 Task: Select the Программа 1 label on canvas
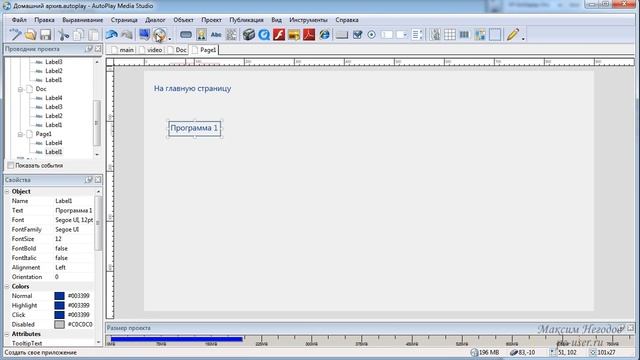(x=194, y=128)
